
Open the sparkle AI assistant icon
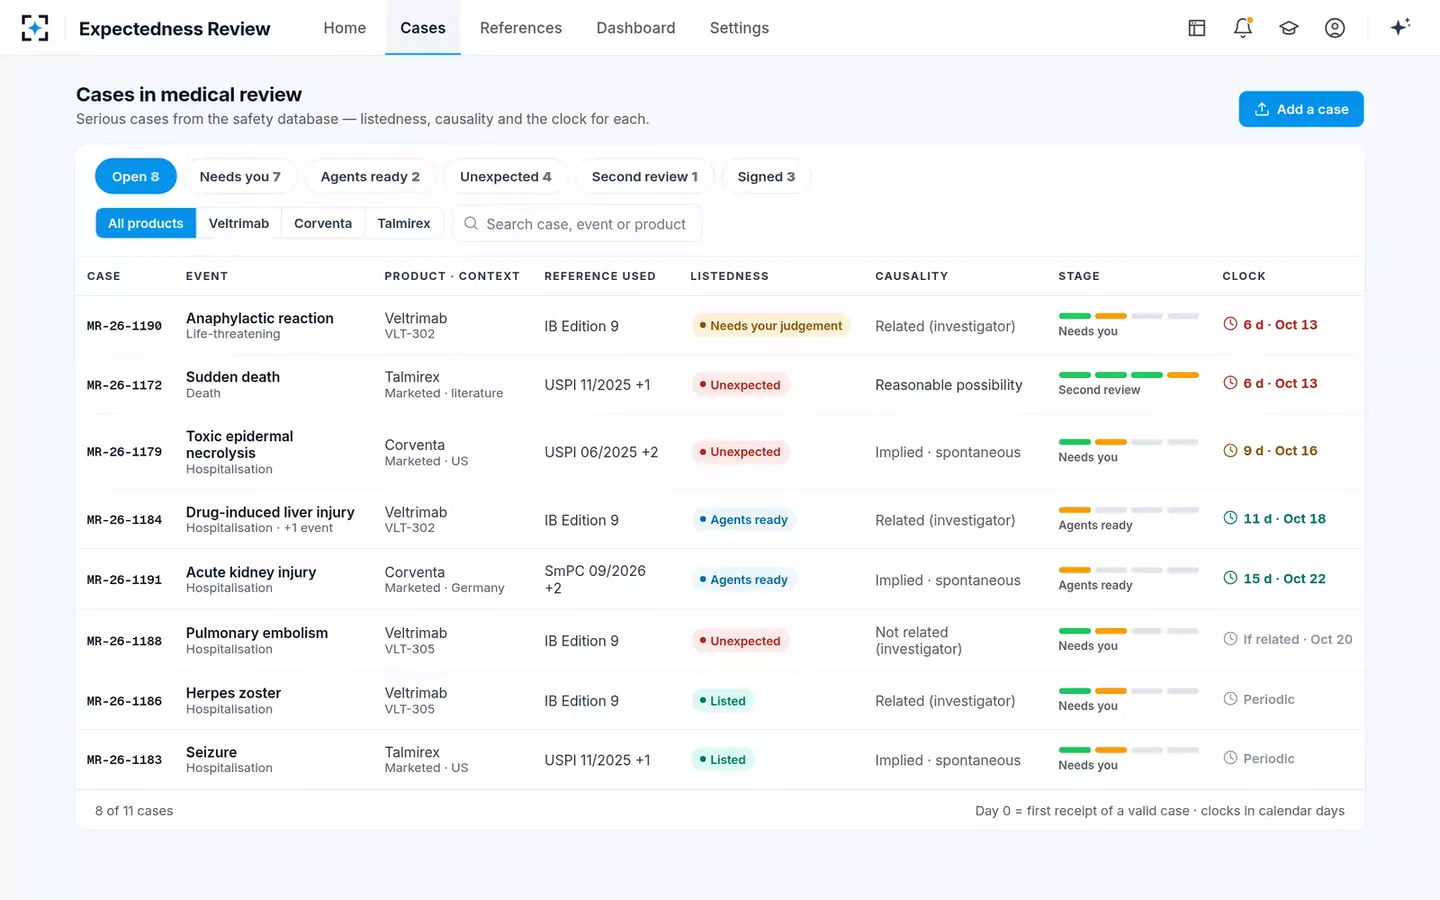point(1400,27)
